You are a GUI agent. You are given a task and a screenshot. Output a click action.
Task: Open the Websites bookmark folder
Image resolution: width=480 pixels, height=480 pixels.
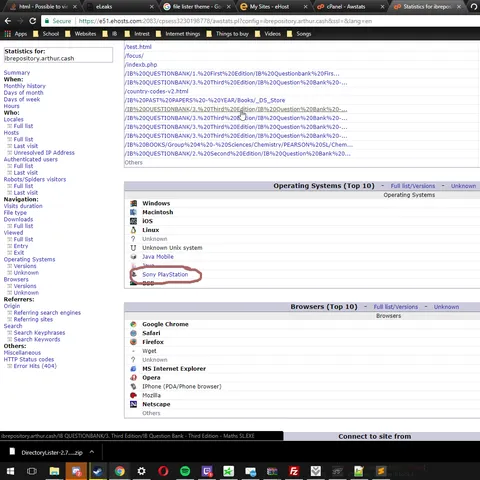80,34
